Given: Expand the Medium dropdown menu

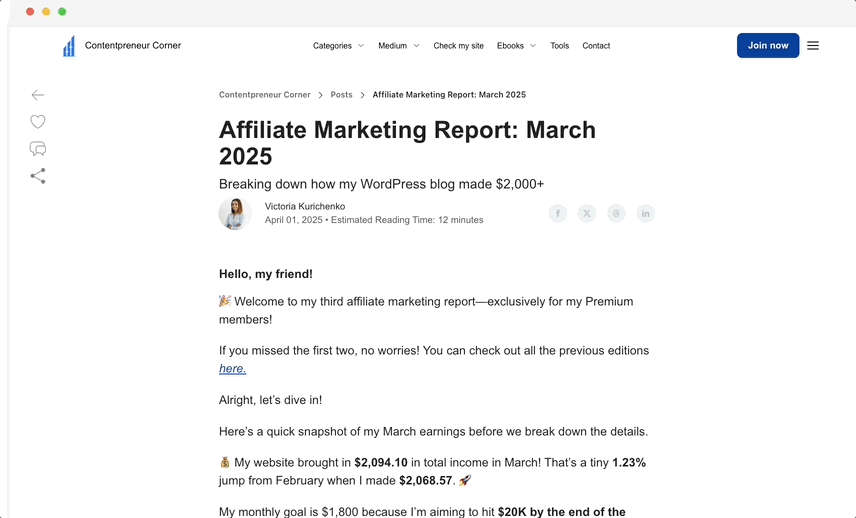Looking at the screenshot, I should 399,46.
